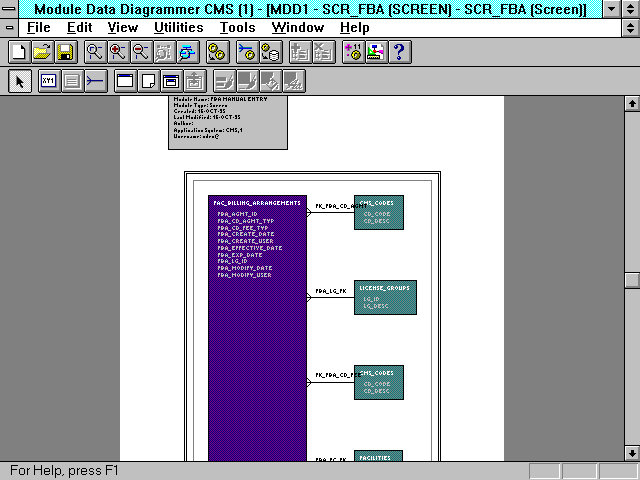Save the diagram with the floppy disk icon
This screenshot has height=480, width=640.
[64, 52]
